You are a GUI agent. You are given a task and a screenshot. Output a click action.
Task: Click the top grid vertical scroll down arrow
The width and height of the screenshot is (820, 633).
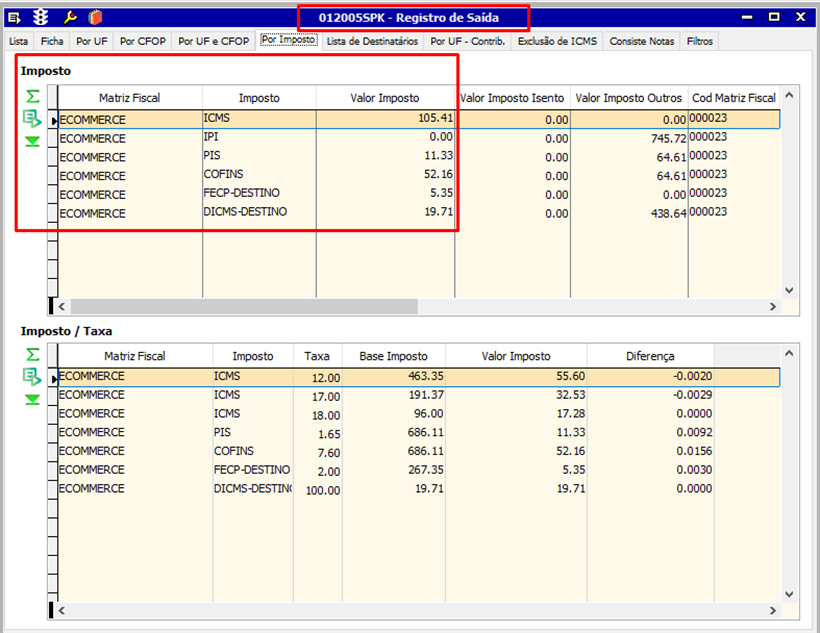[x=788, y=289]
